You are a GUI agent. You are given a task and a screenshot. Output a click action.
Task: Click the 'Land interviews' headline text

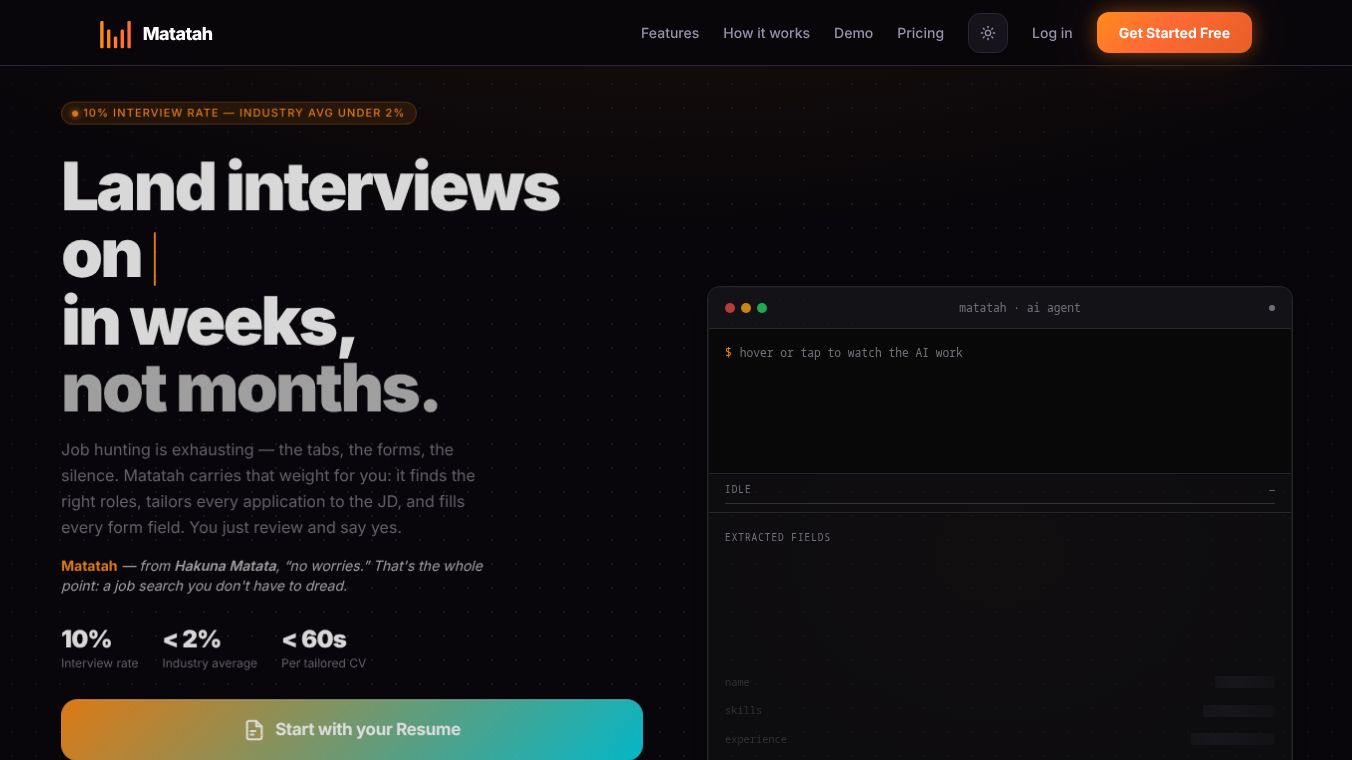[311, 187]
